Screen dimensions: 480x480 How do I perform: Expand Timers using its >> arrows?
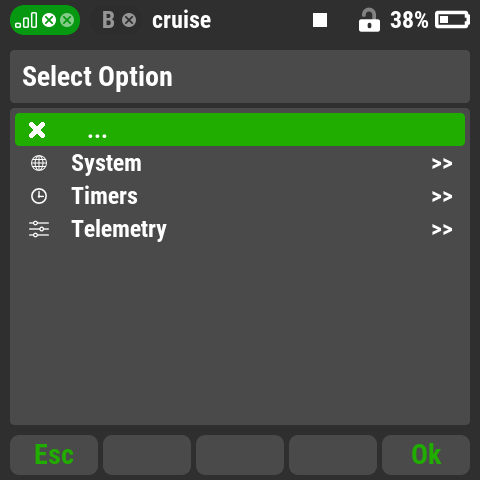pyautogui.click(x=442, y=196)
